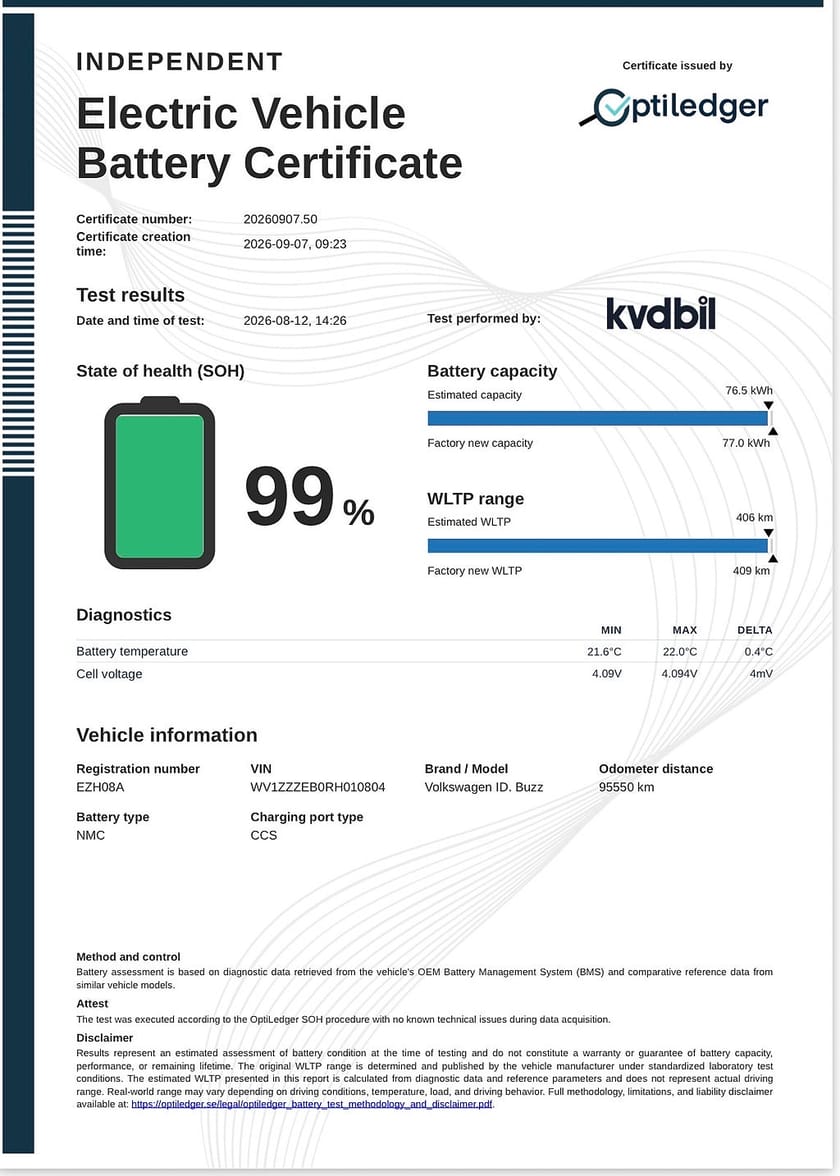Click the Test performed by label
This screenshot has height=1176, width=840.
(x=484, y=319)
